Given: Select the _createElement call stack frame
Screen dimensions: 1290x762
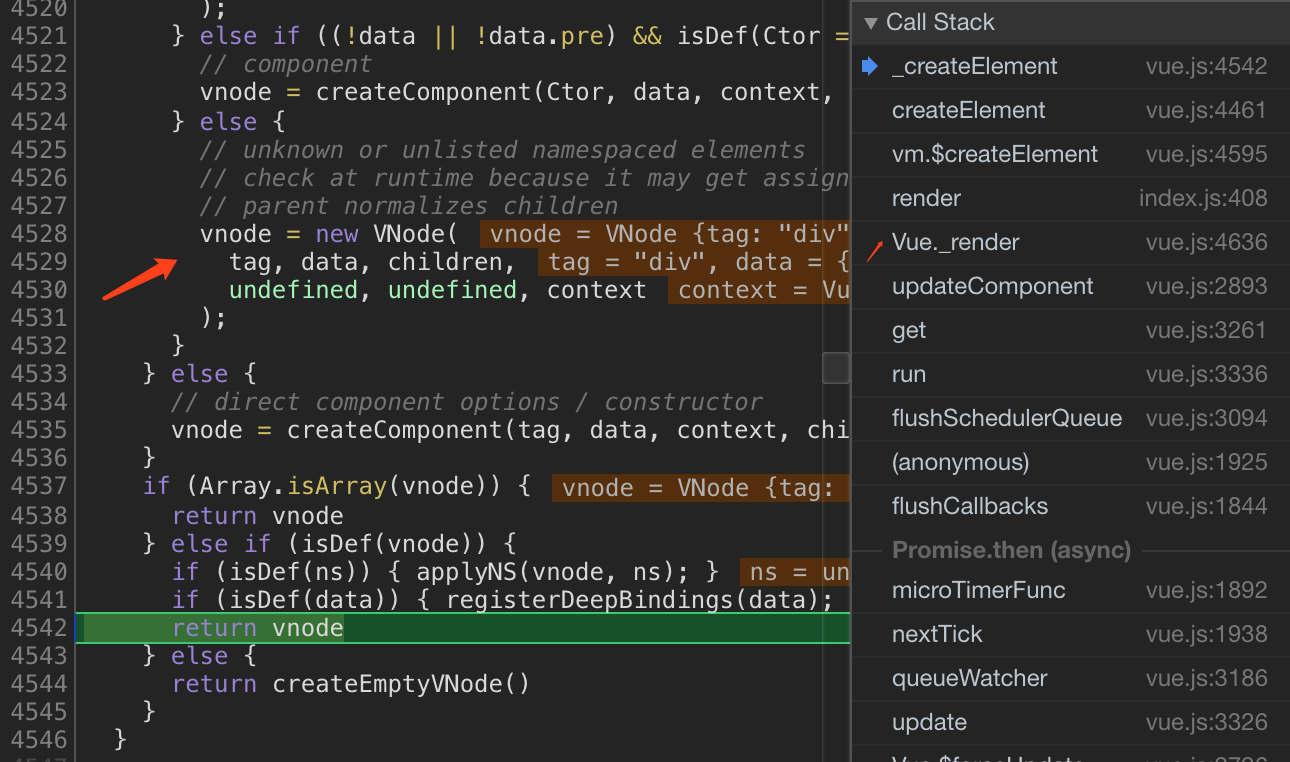Looking at the screenshot, I should 1070,67.
